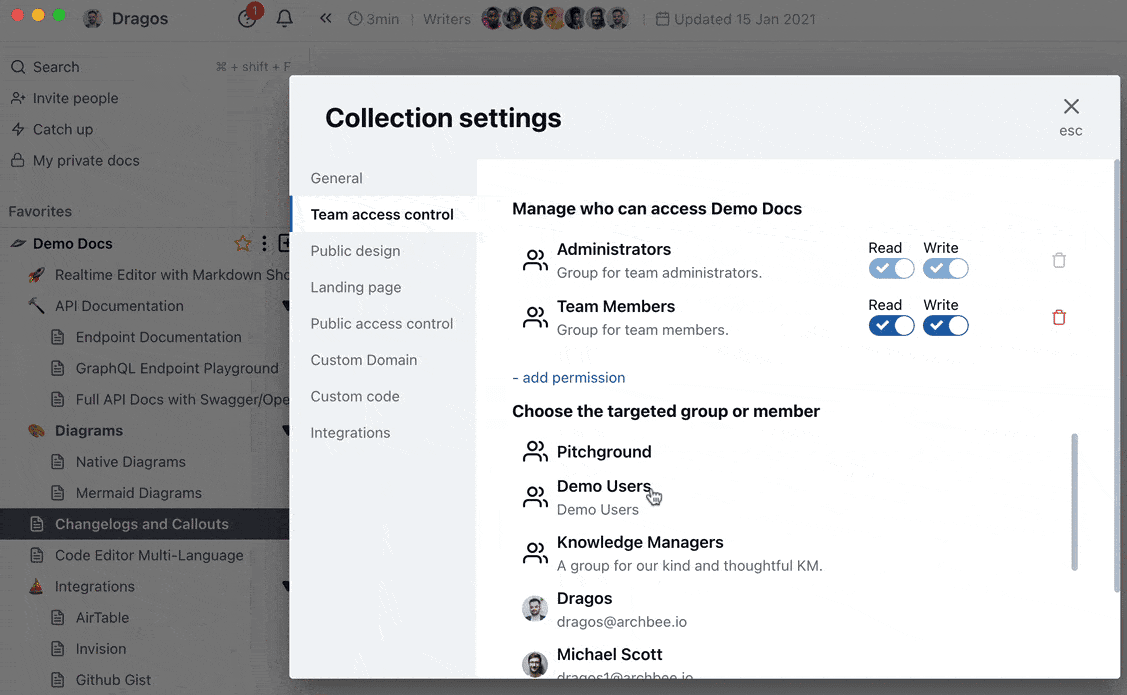Open Demo Docs three-dot options menu
Screen dimensions: 1127x695
click(264, 243)
